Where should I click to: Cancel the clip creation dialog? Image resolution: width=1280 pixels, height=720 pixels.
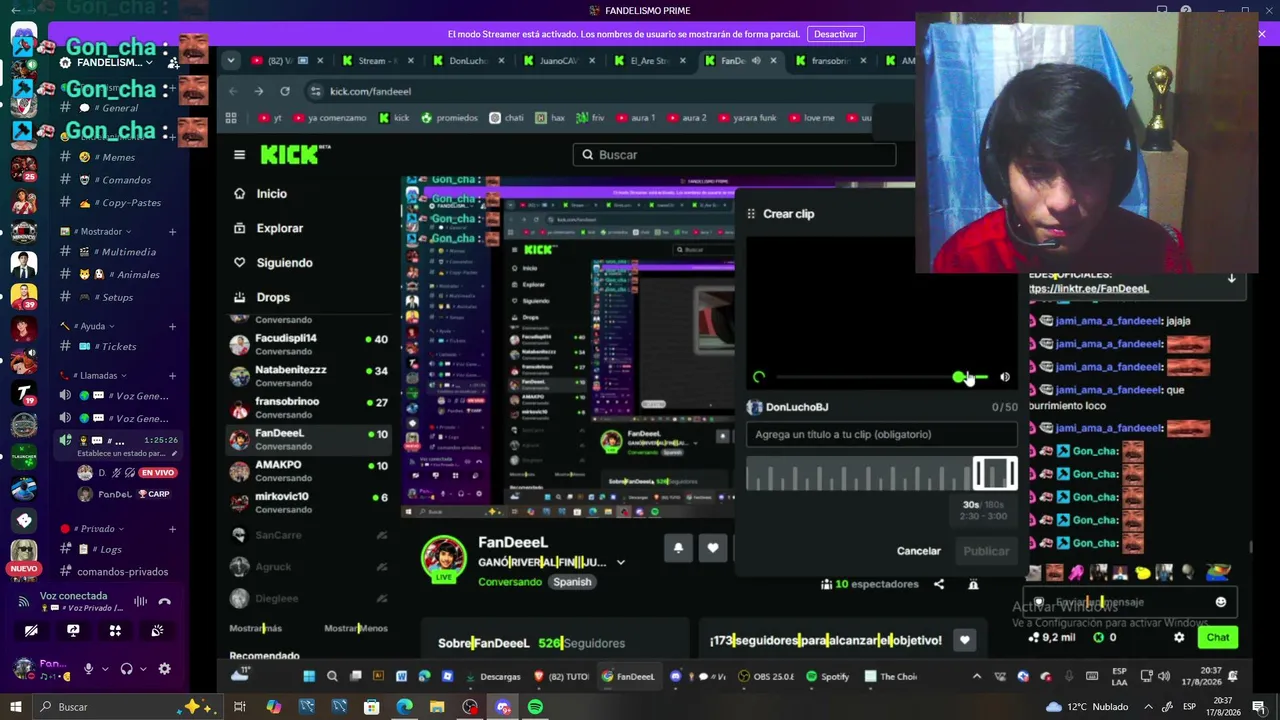(919, 551)
